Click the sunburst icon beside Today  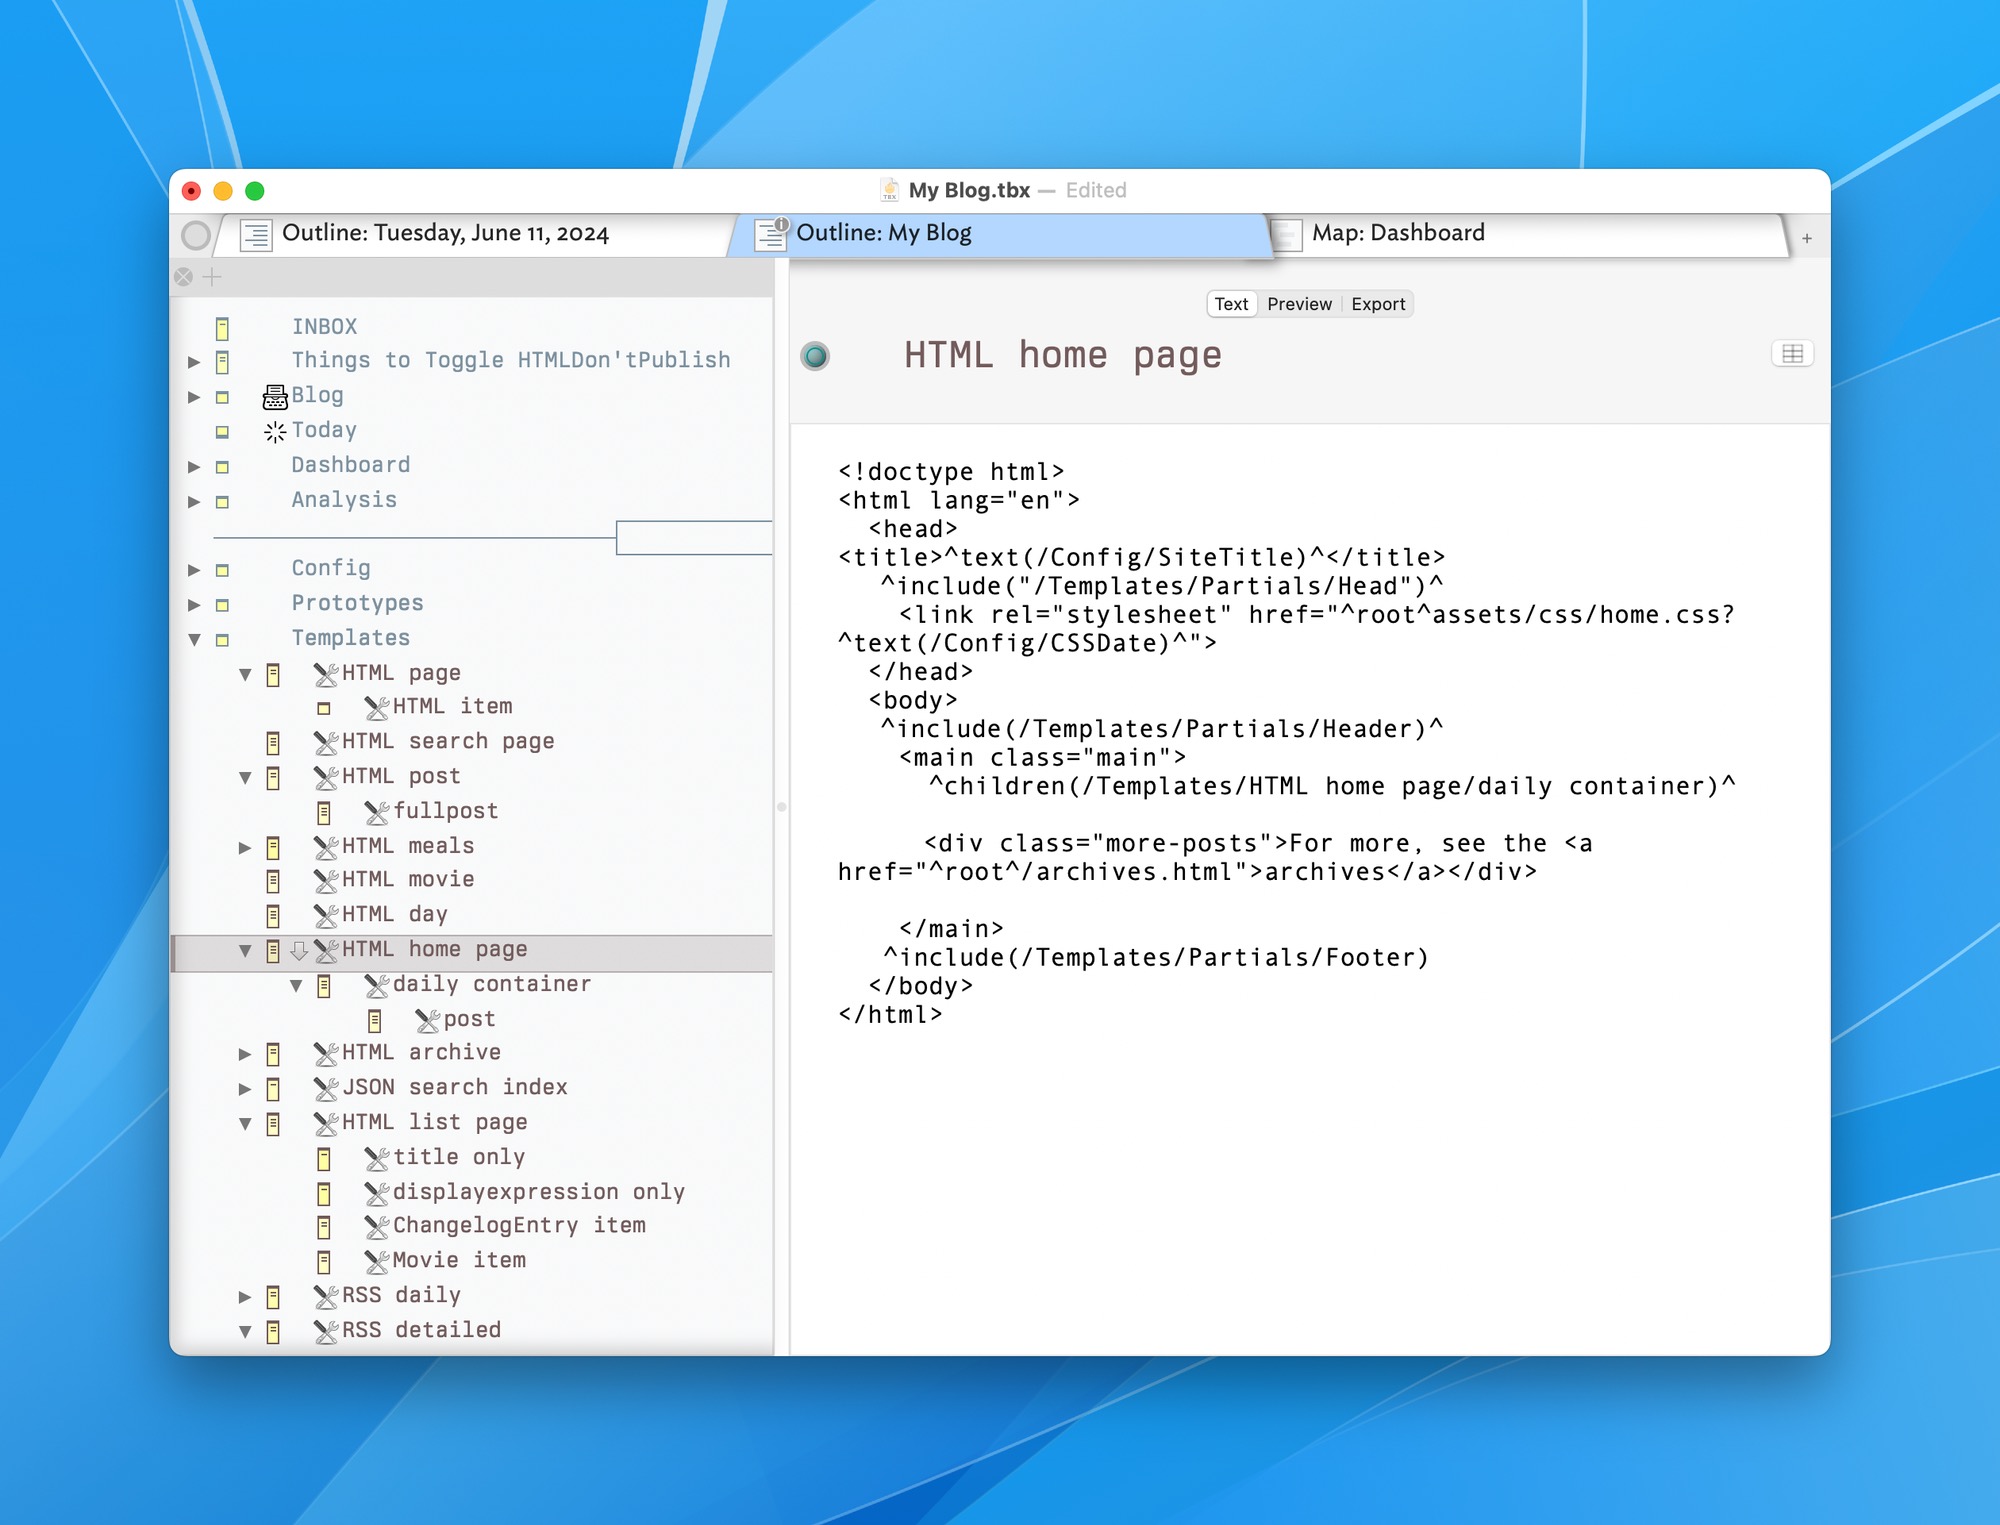[274, 431]
